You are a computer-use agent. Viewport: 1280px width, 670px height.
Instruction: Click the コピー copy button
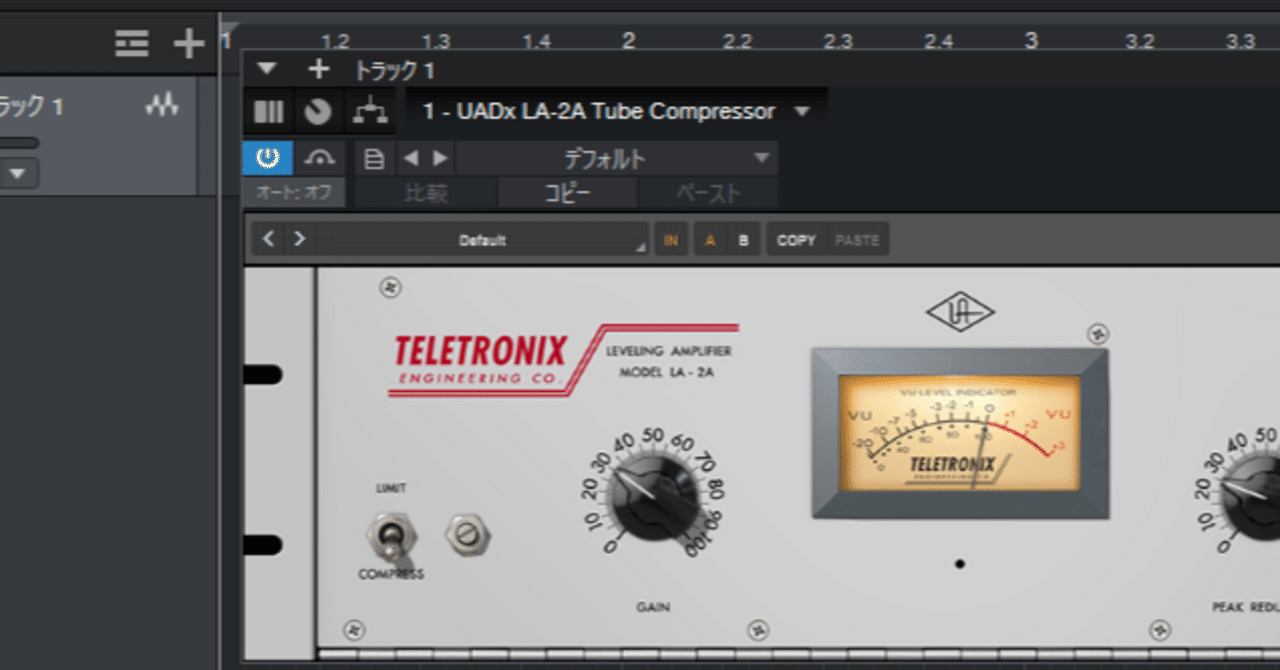(x=567, y=194)
